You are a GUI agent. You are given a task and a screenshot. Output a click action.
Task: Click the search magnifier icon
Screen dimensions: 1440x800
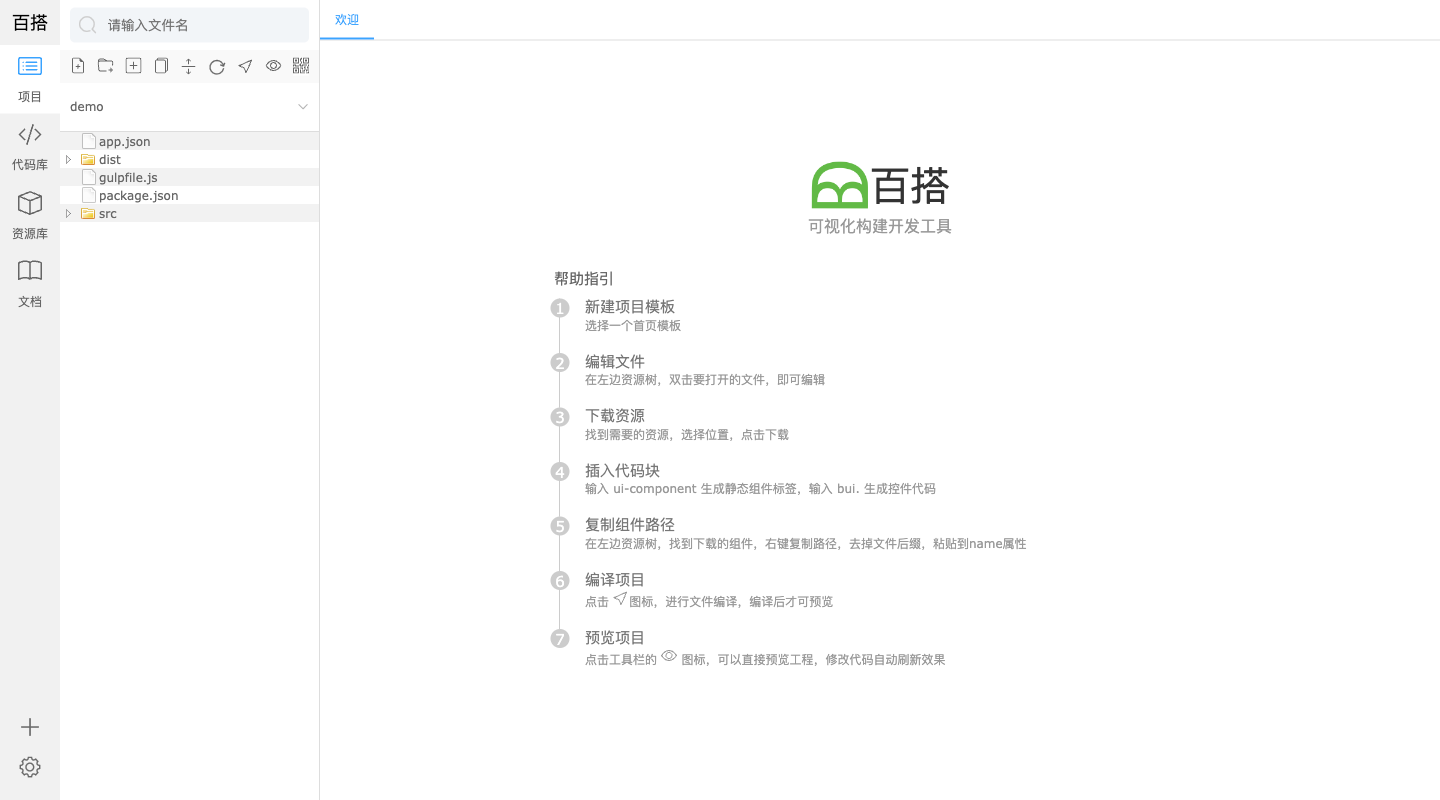click(x=88, y=25)
